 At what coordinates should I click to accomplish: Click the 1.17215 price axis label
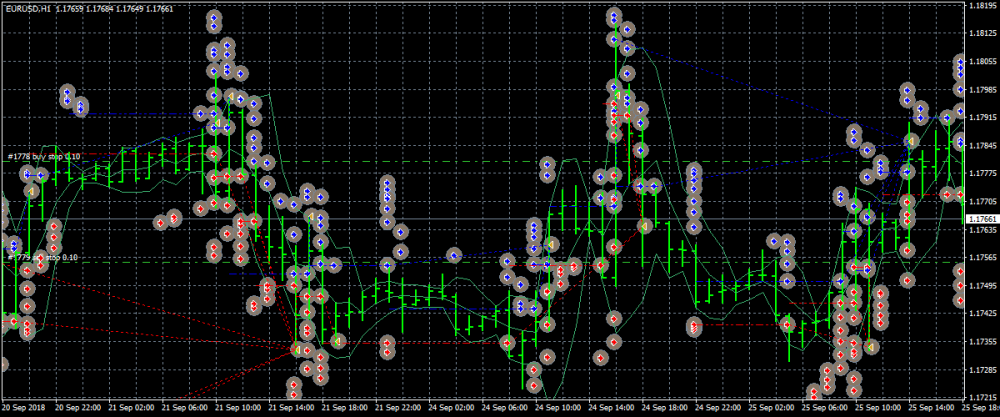pos(981,398)
